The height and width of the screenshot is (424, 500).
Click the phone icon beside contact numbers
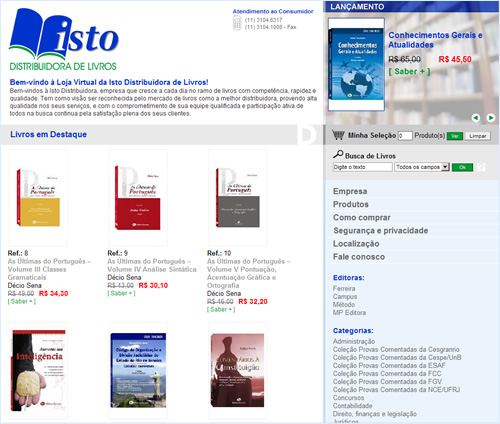point(237,23)
